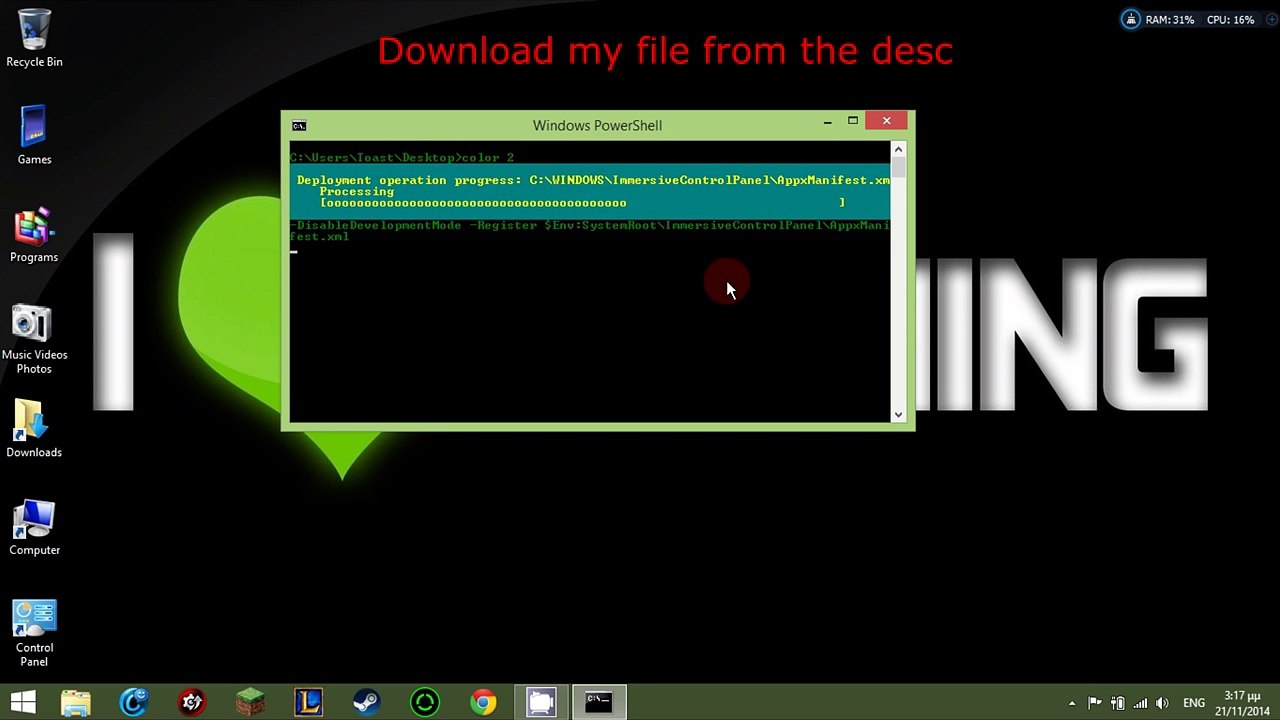Select the PowerShell taskbar button
The image size is (1280, 720).
(x=599, y=702)
